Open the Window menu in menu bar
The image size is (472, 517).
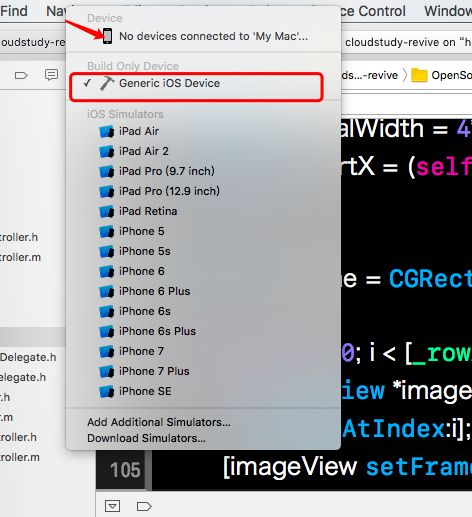(448, 11)
